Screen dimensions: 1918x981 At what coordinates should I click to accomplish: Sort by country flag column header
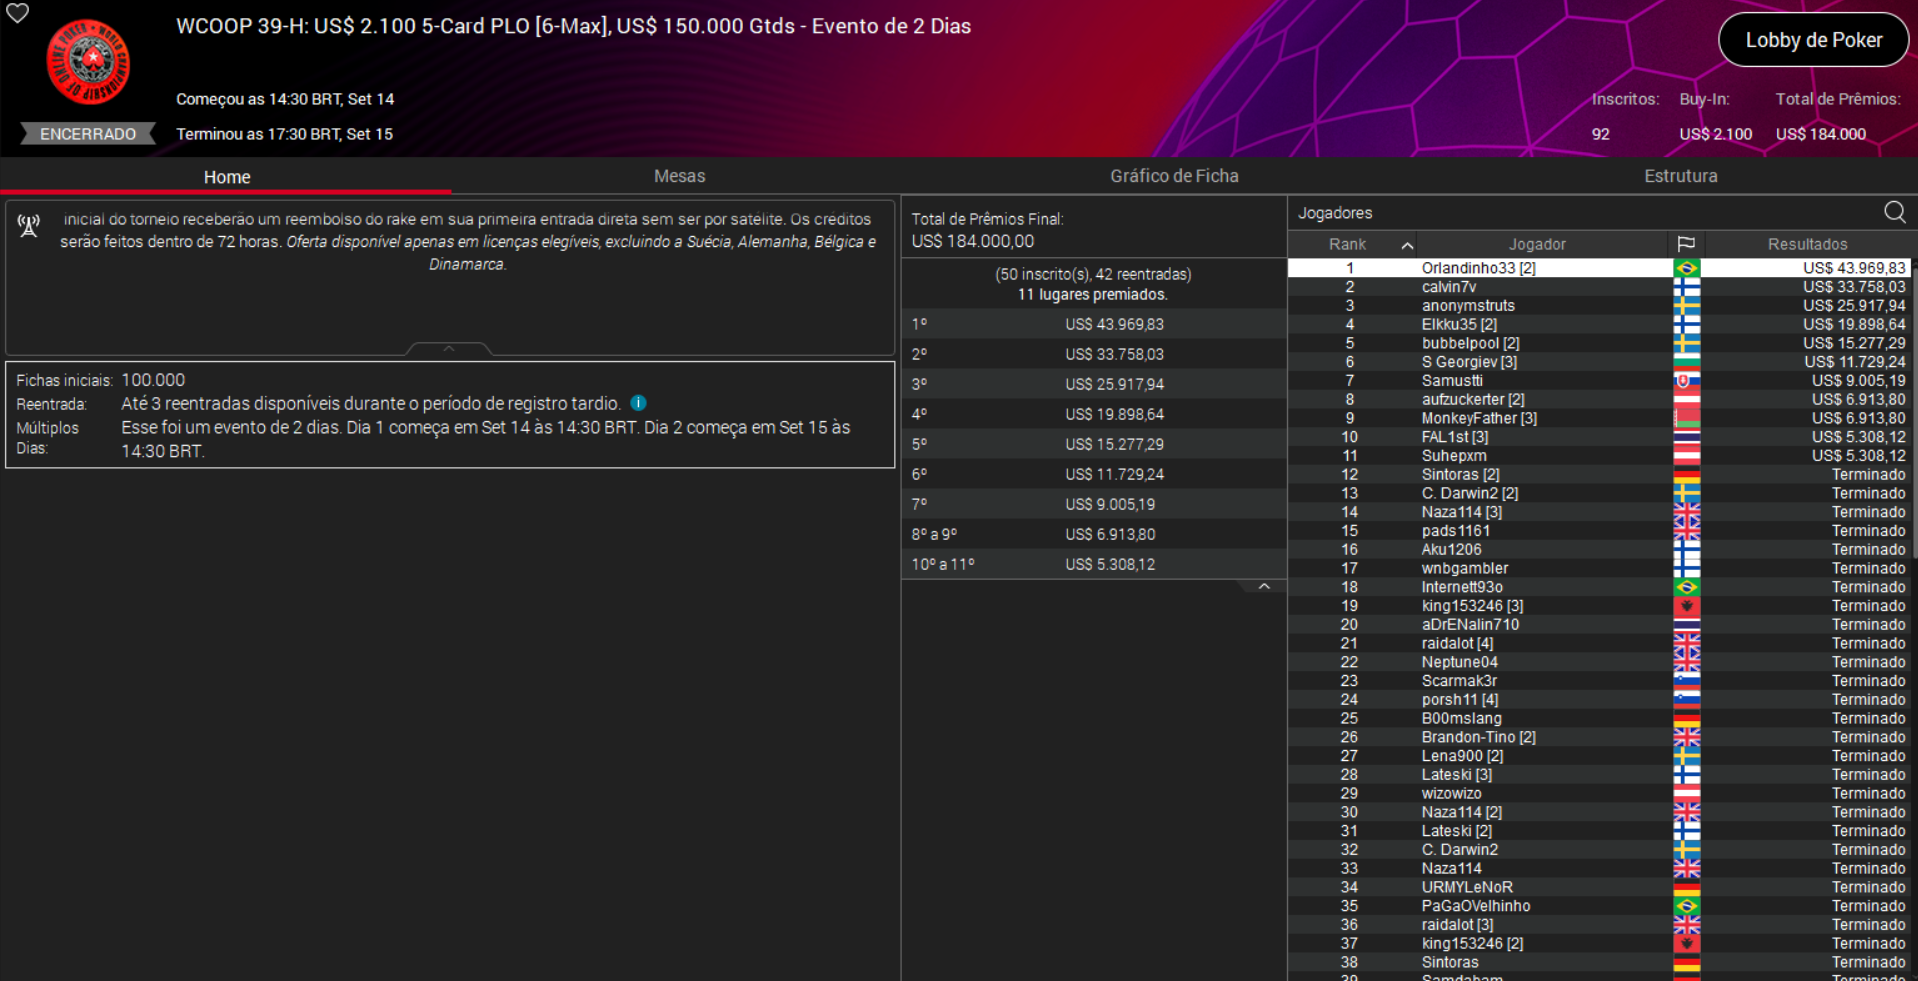(x=1686, y=244)
